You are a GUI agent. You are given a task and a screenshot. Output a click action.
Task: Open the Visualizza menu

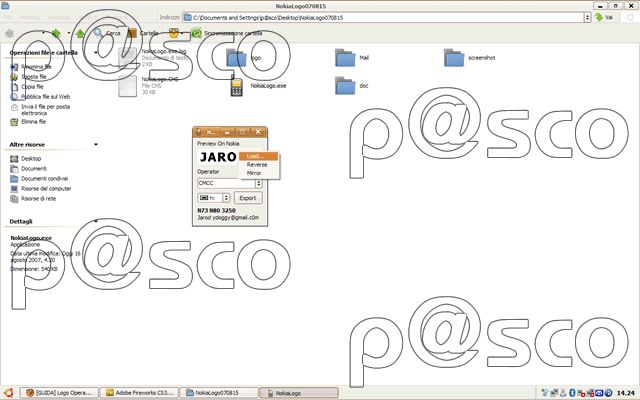[59, 18]
